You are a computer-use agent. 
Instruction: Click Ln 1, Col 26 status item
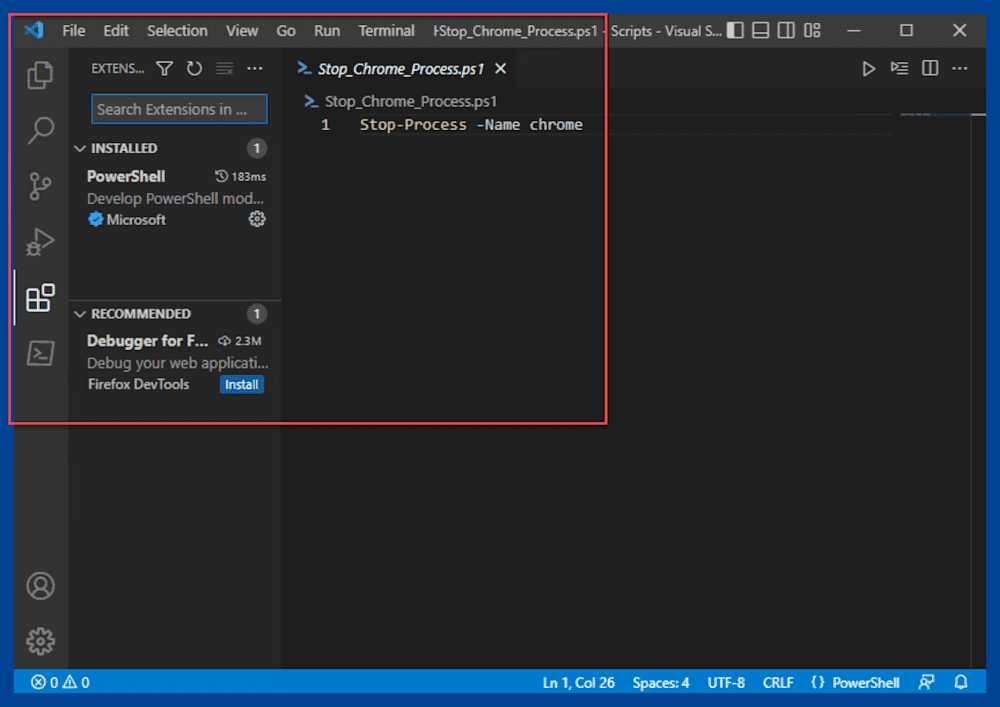[578, 683]
